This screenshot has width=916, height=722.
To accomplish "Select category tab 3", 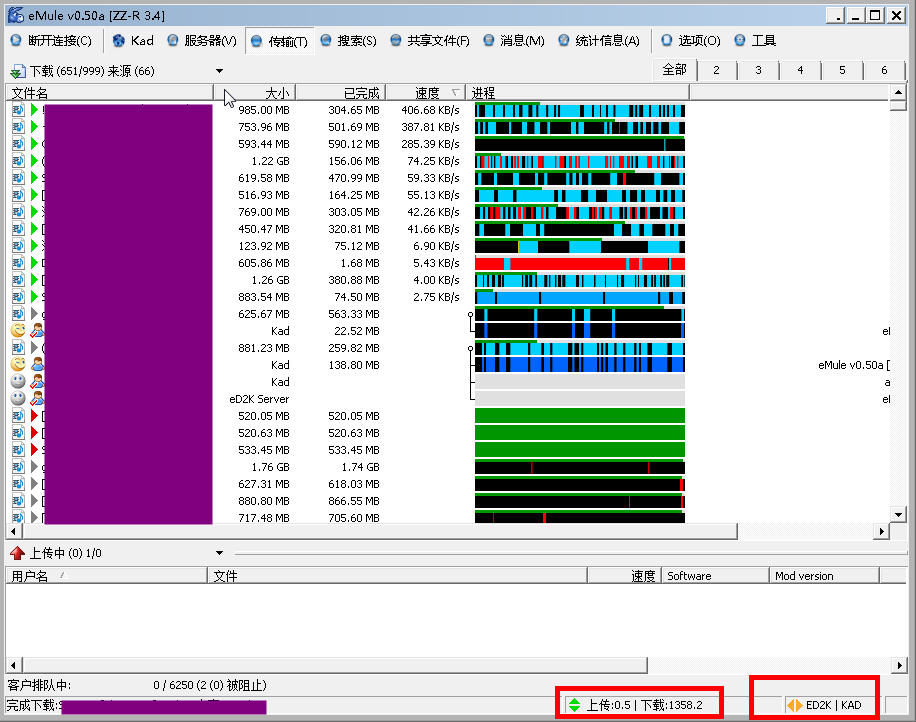I will click(x=758, y=70).
